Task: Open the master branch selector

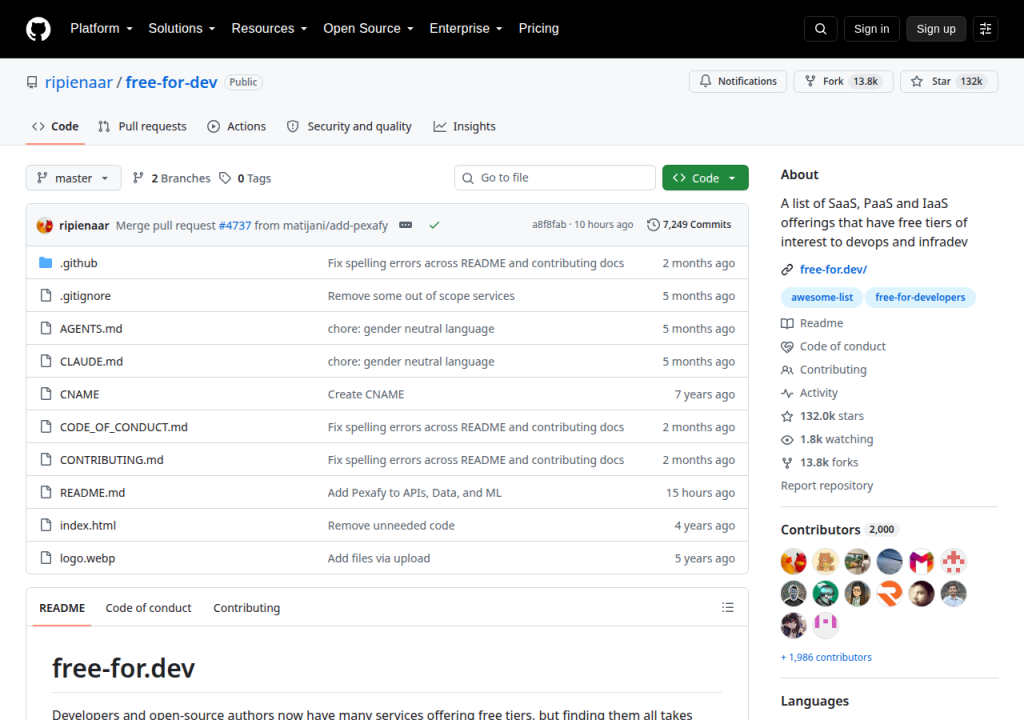Action: pyautogui.click(x=73, y=178)
